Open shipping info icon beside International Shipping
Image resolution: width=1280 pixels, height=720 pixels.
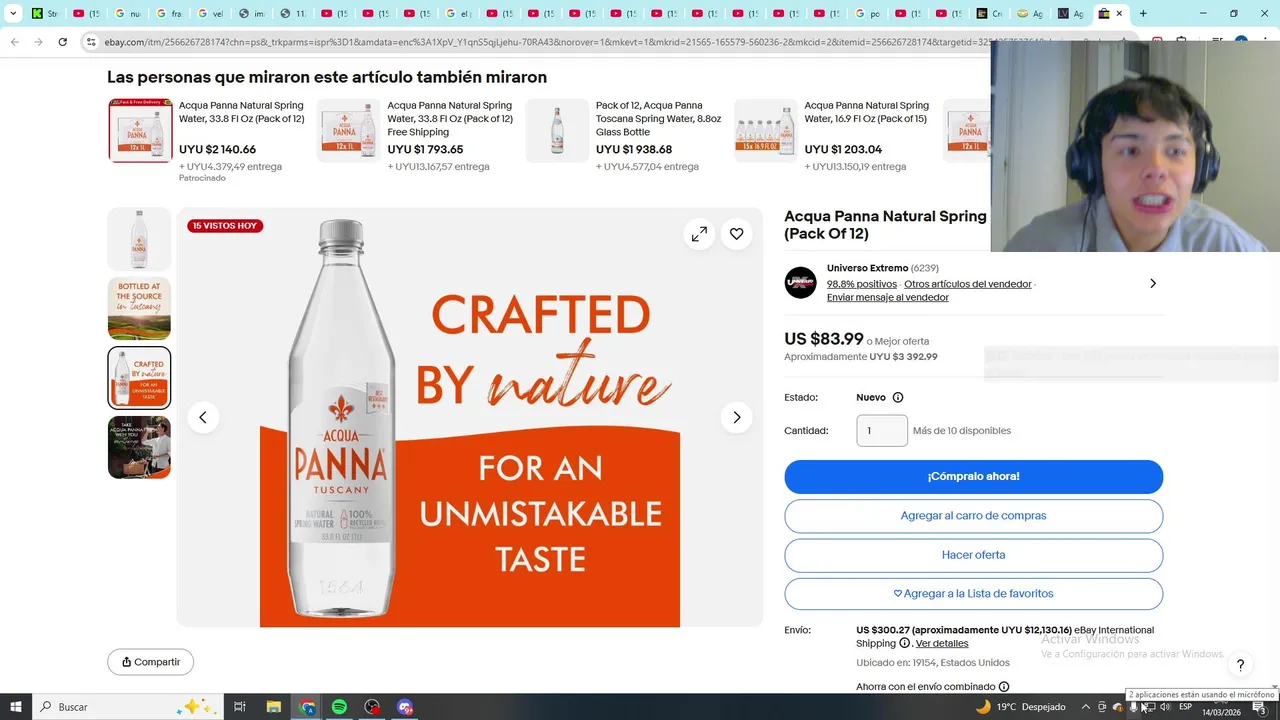click(x=904, y=643)
